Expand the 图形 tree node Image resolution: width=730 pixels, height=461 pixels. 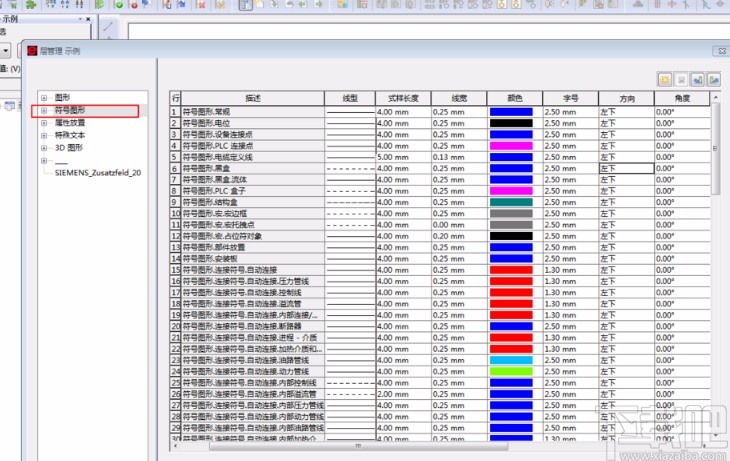(x=44, y=98)
